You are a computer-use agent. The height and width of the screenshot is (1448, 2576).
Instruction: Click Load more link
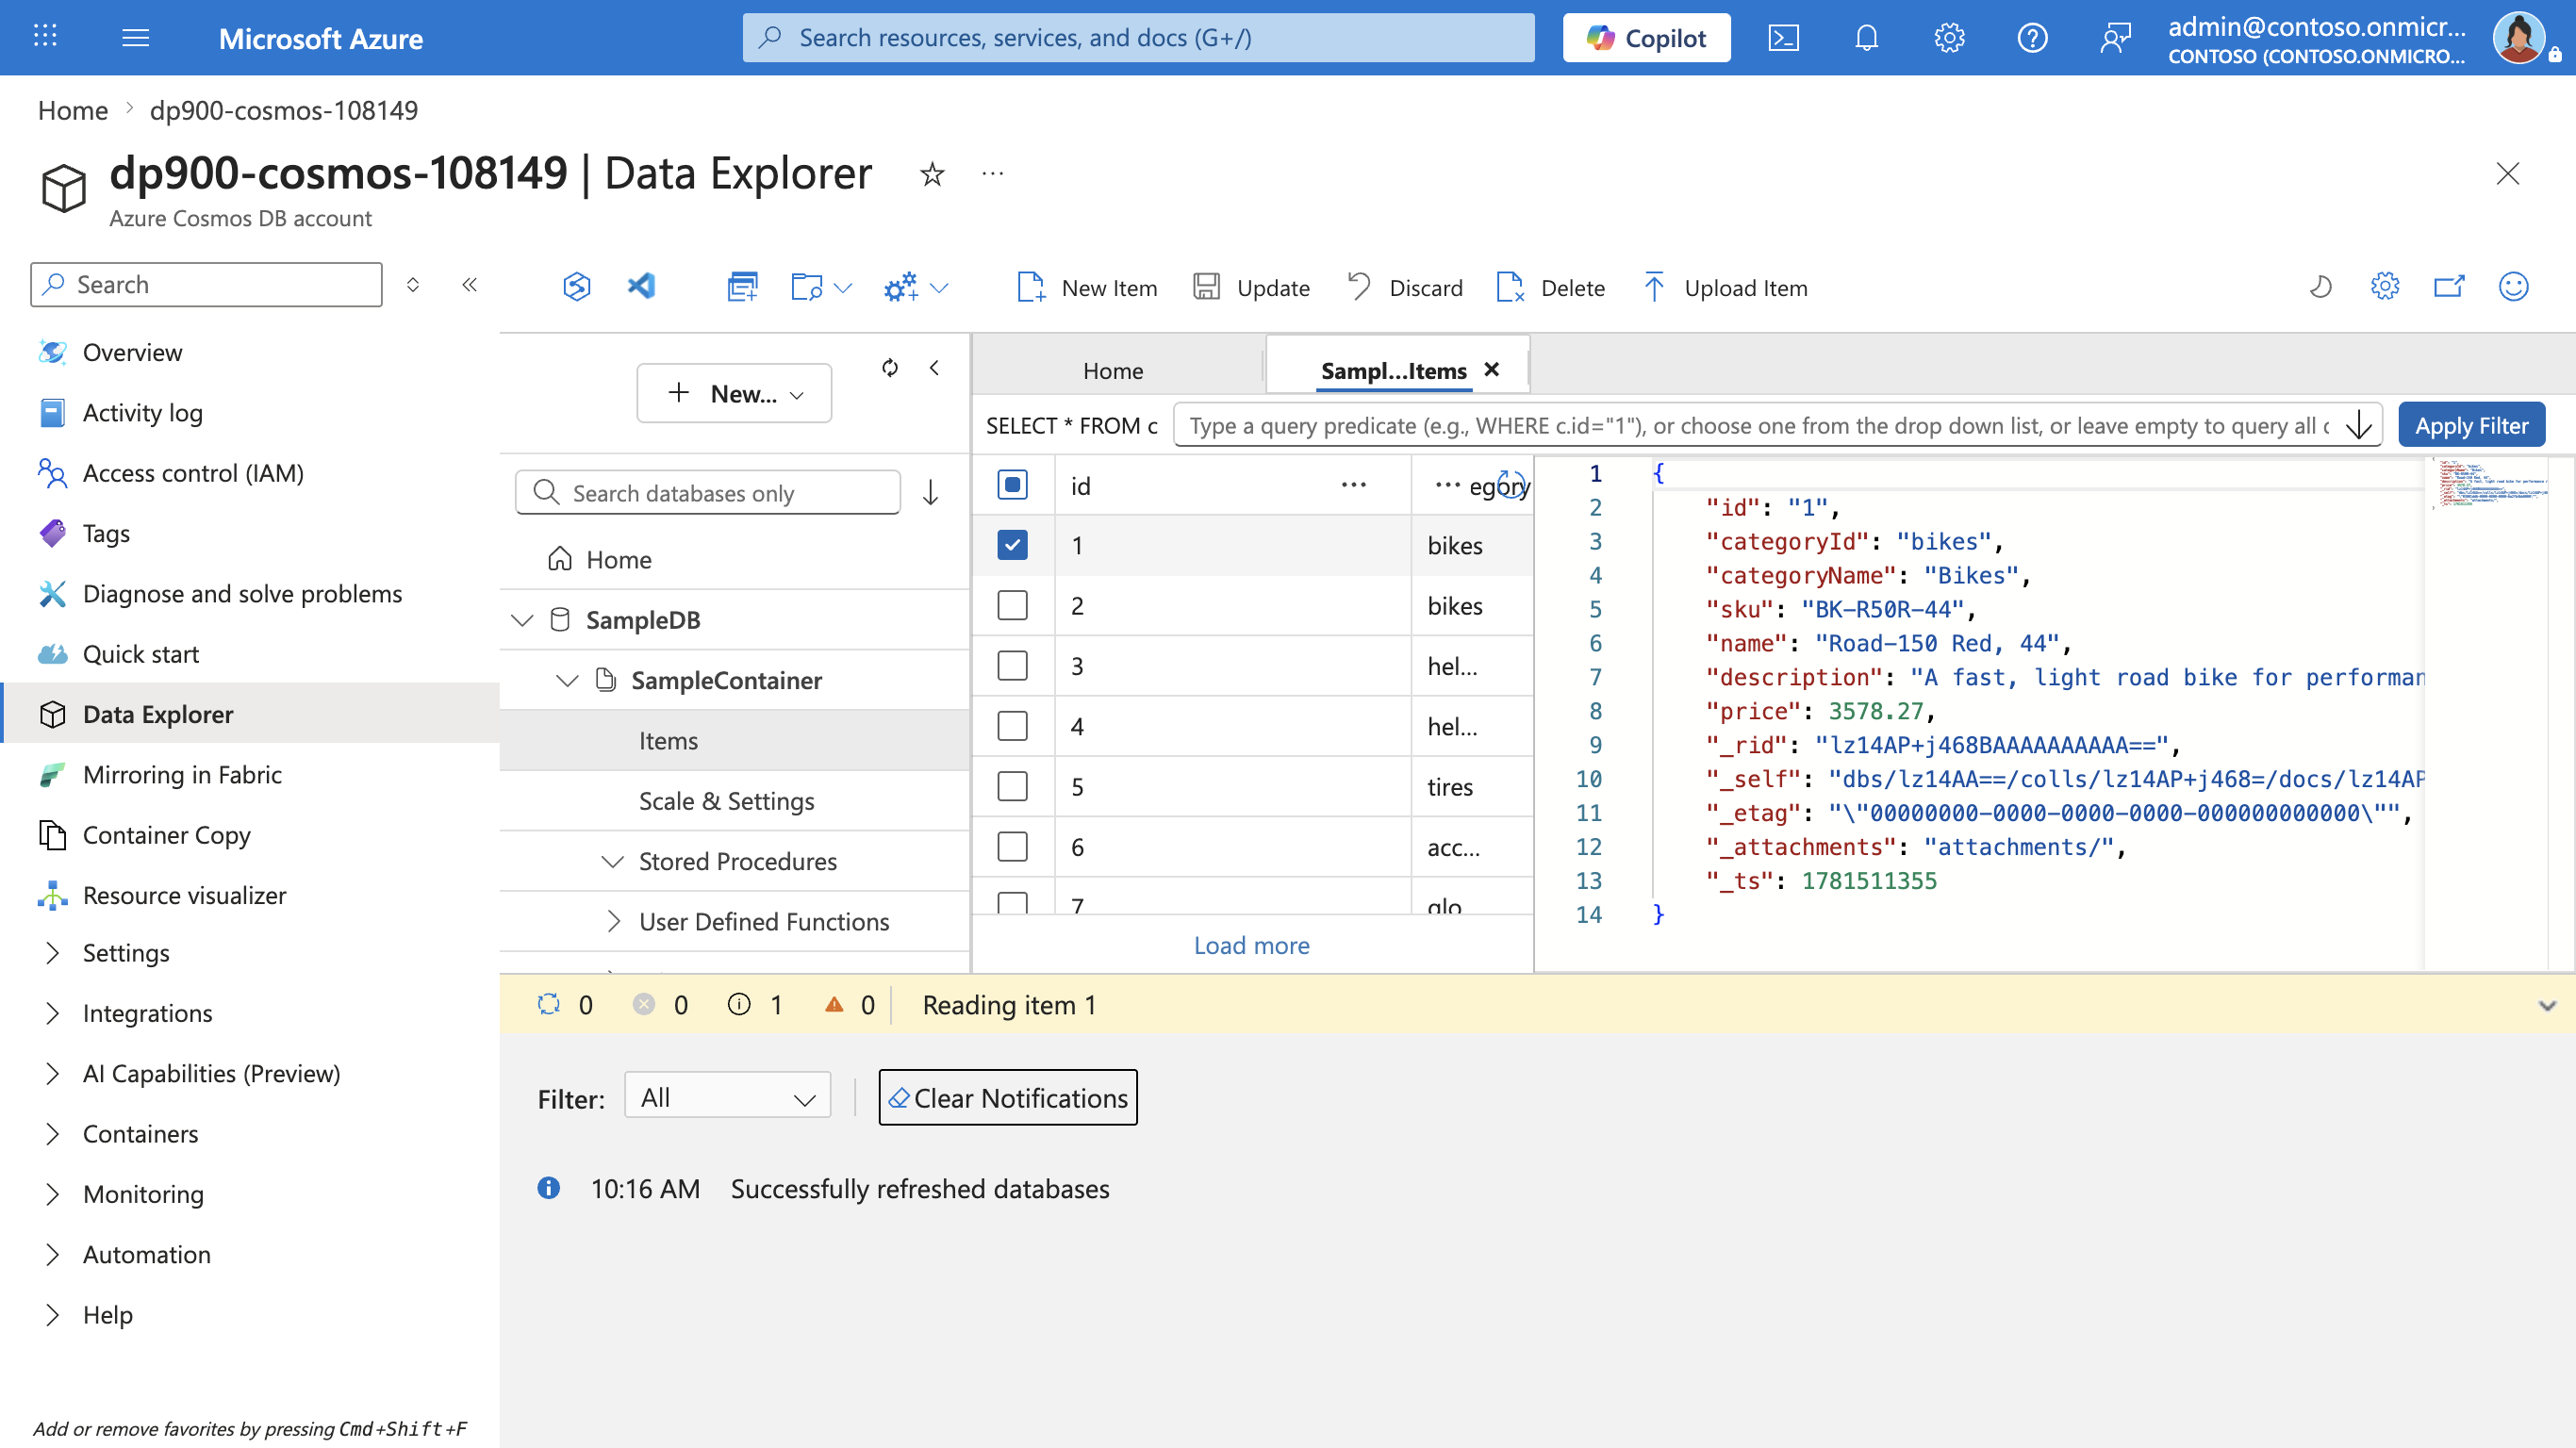1251,945
